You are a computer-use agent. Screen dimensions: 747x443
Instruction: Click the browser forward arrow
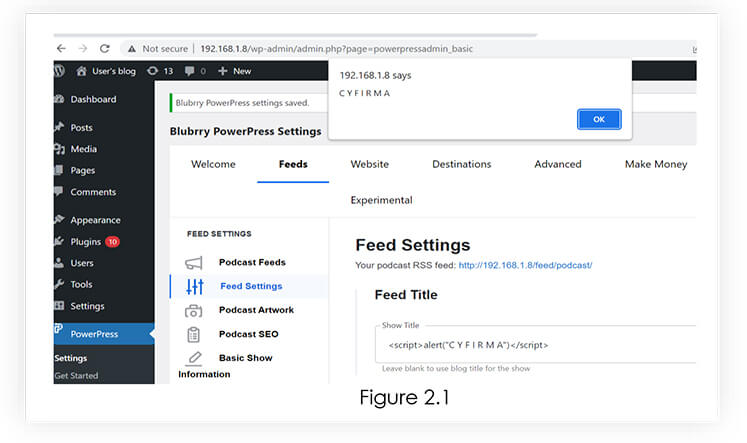(83, 49)
